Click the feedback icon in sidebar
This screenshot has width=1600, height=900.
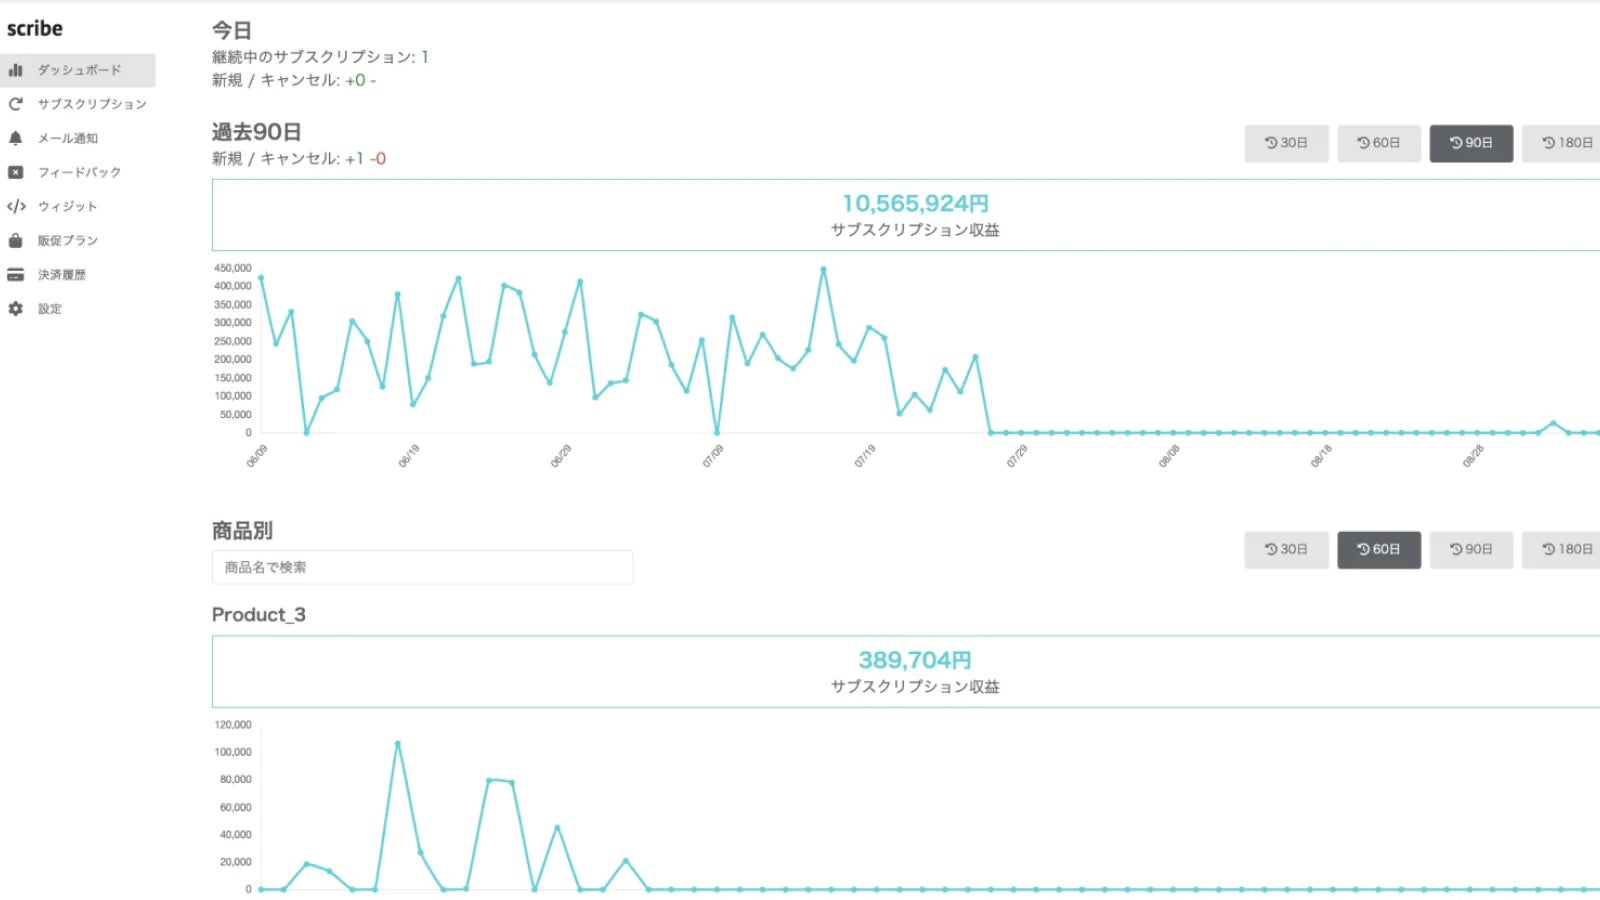click(15, 172)
